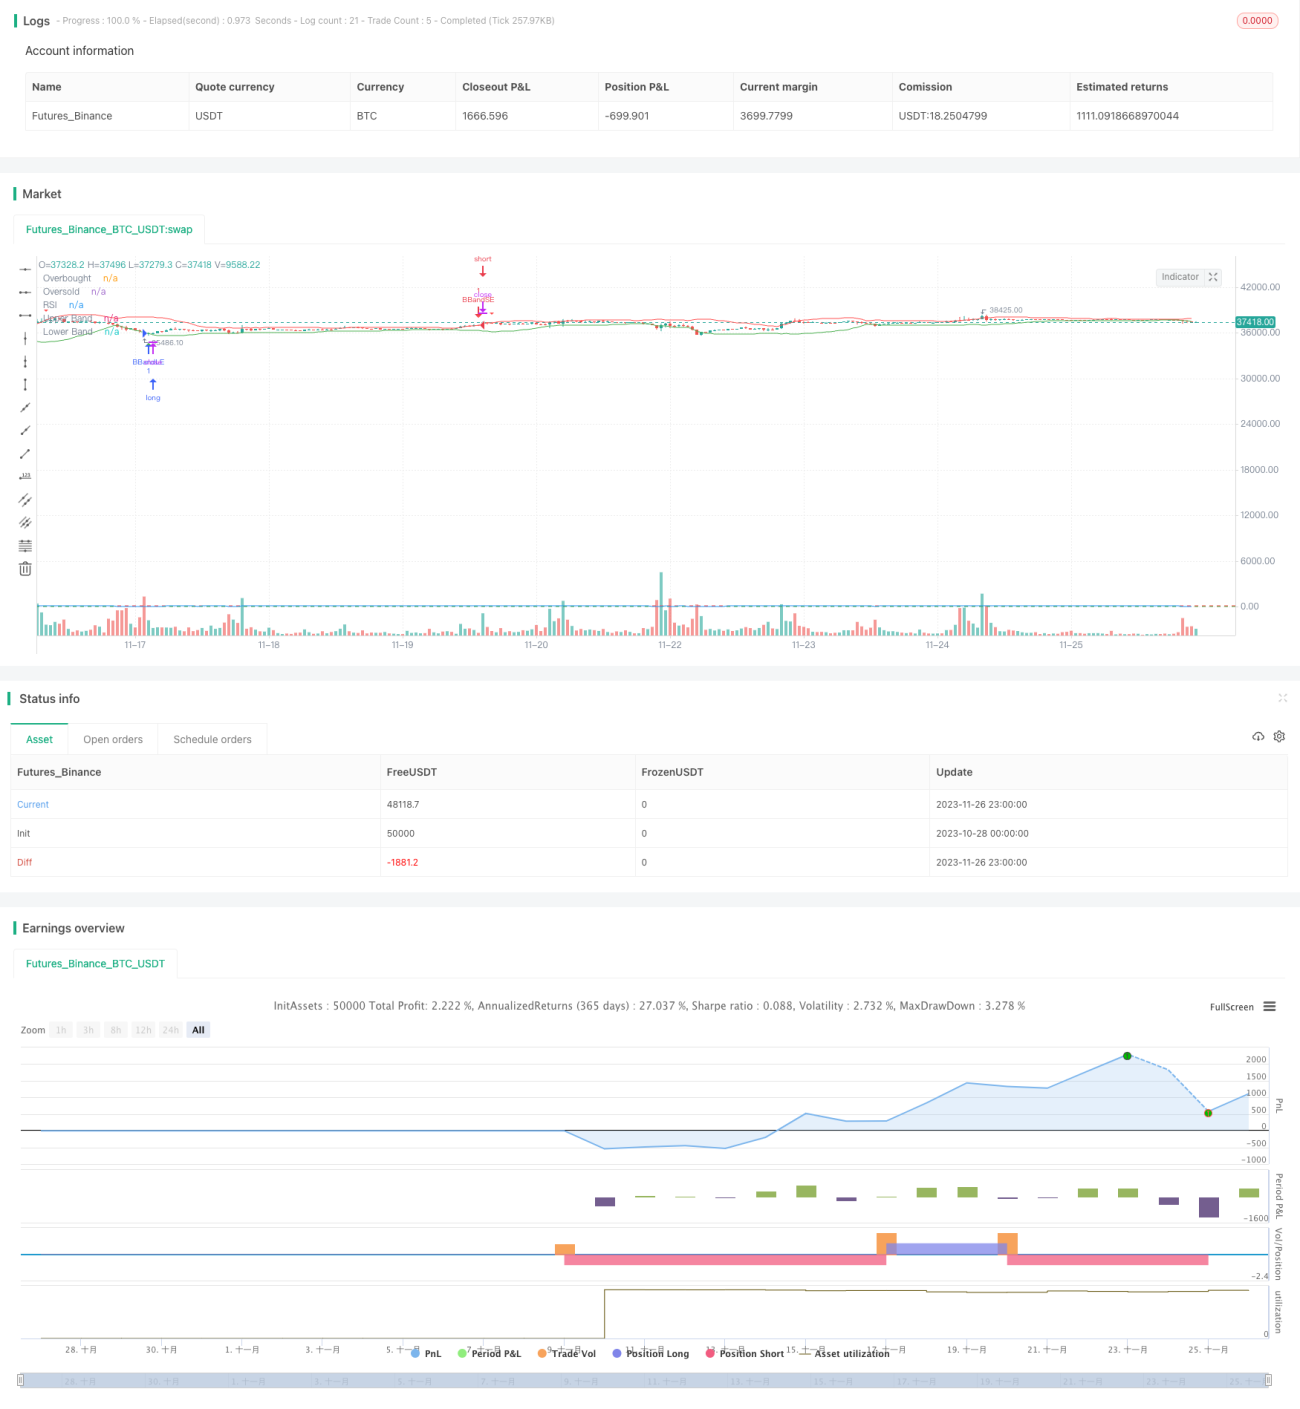Open Status info settings gear icon

point(1279,736)
